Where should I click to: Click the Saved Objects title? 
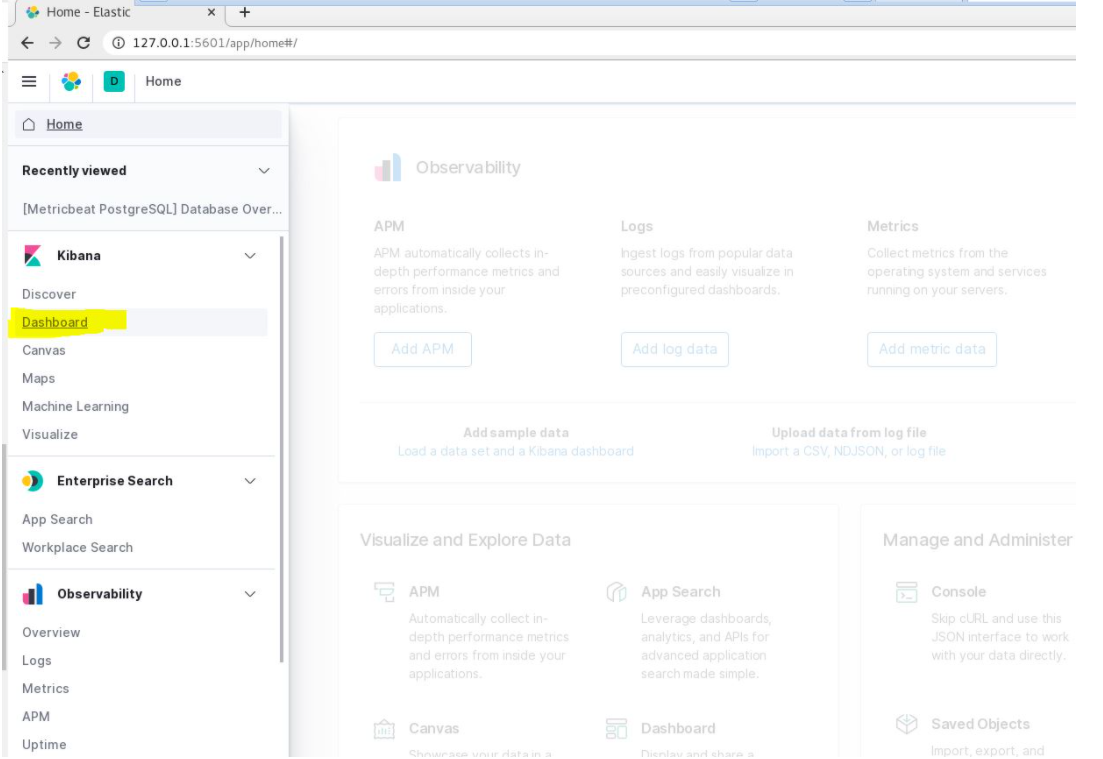(981, 725)
